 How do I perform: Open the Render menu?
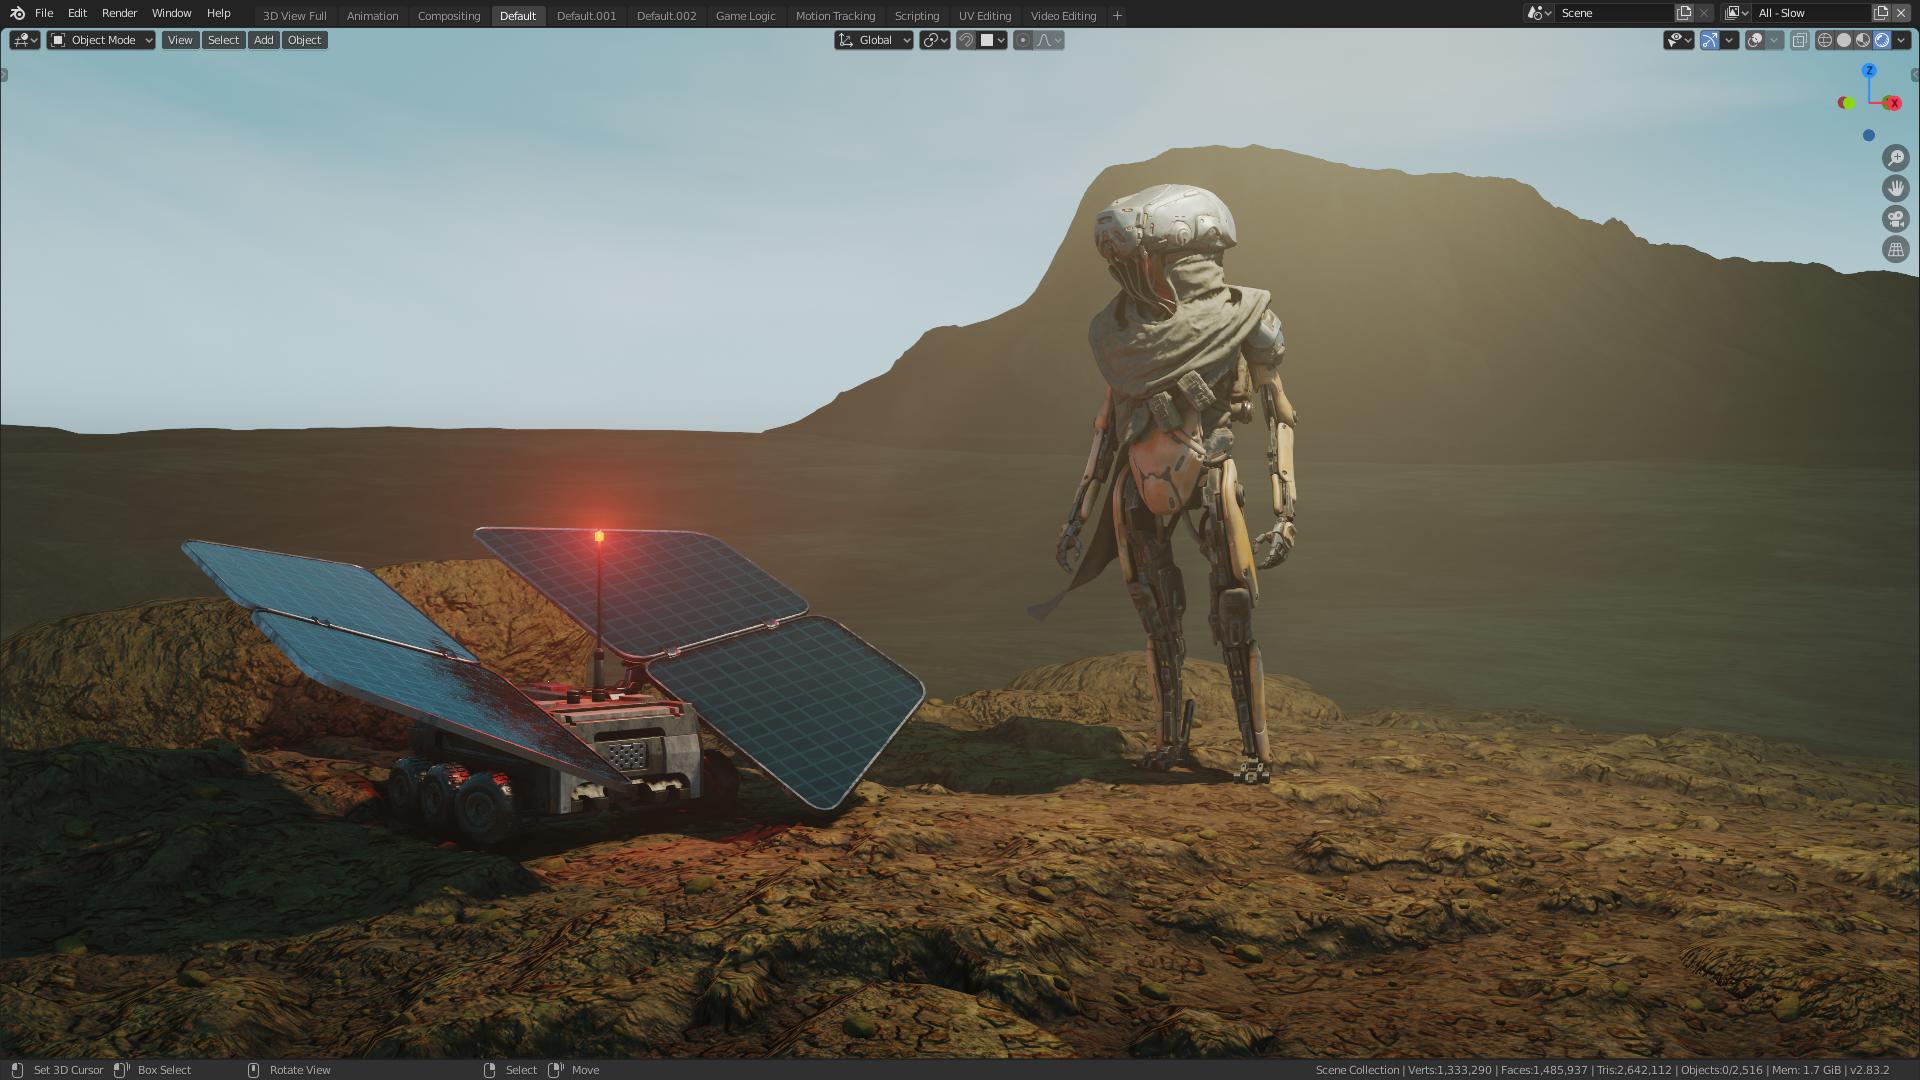coord(119,13)
